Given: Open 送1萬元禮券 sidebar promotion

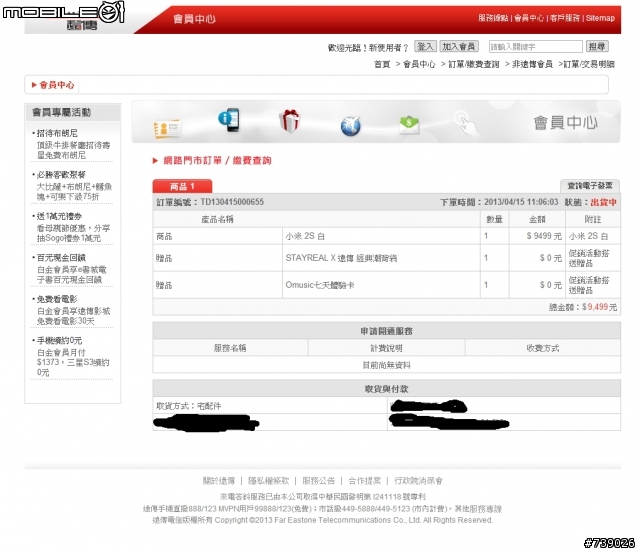Looking at the screenshot, I should [x=59, y=216].
